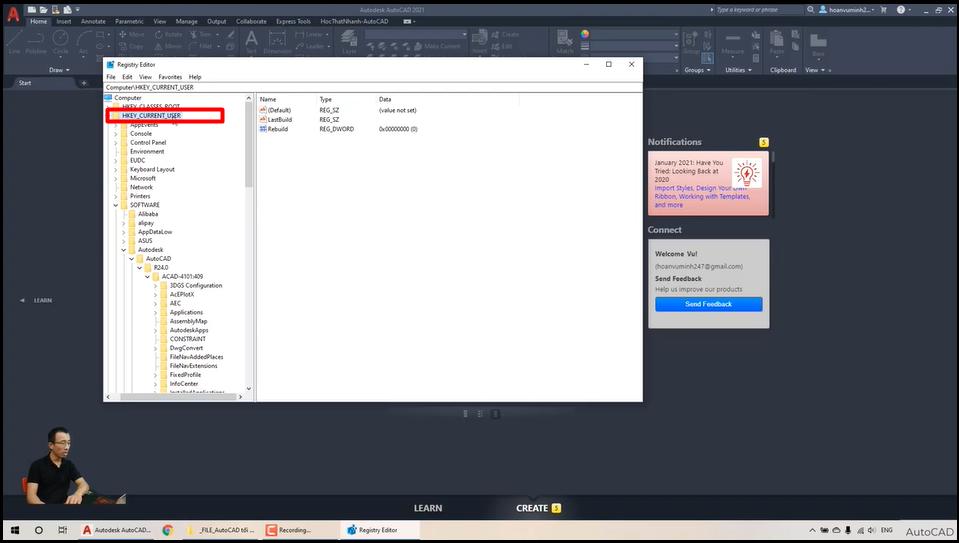959x543 pixels.
Task: Open the Draw panel dropdown in AutoCAD
Action: 59,70
